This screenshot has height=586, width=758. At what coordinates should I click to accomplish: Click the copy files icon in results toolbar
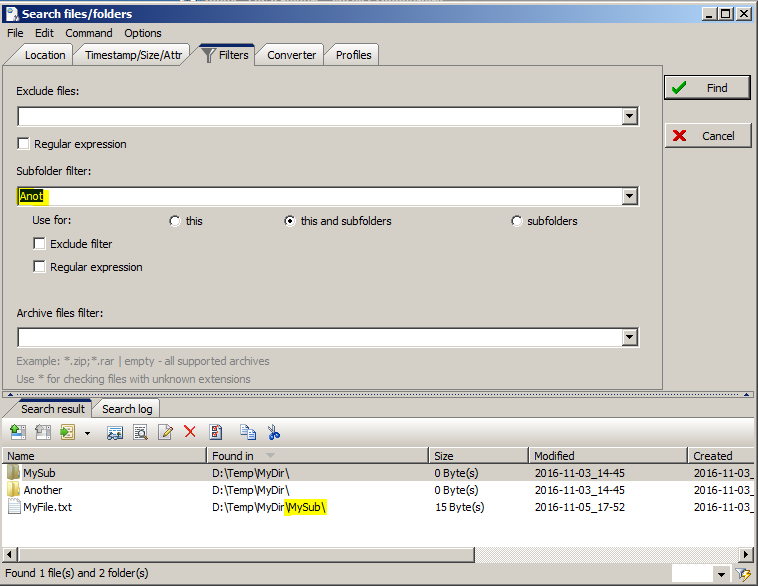(247, 432)
